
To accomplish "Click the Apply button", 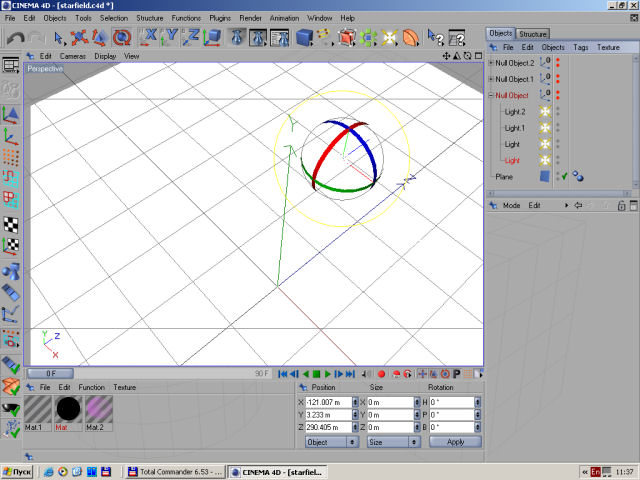I will point(455,441).
